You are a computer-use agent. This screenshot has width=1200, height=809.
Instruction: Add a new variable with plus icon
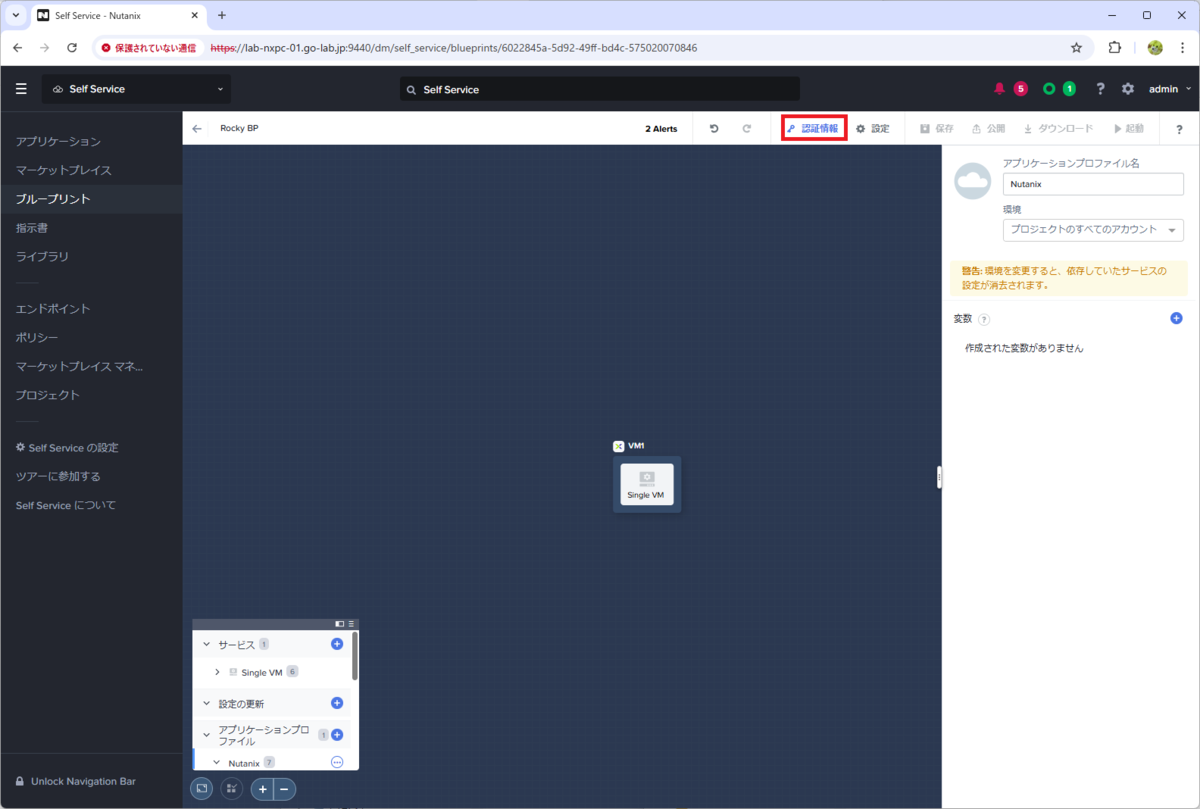(x=1176, y=318)
